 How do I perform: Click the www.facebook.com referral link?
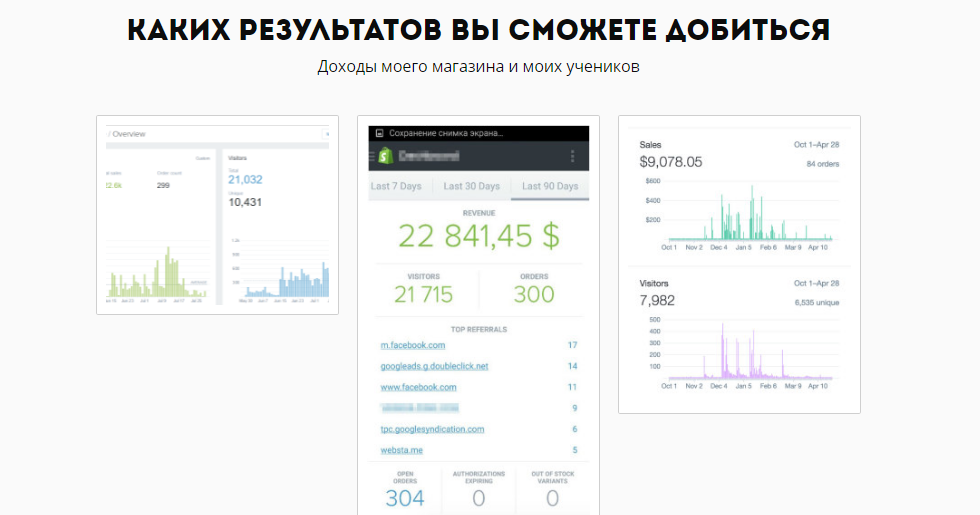click(x=418, y=388)
